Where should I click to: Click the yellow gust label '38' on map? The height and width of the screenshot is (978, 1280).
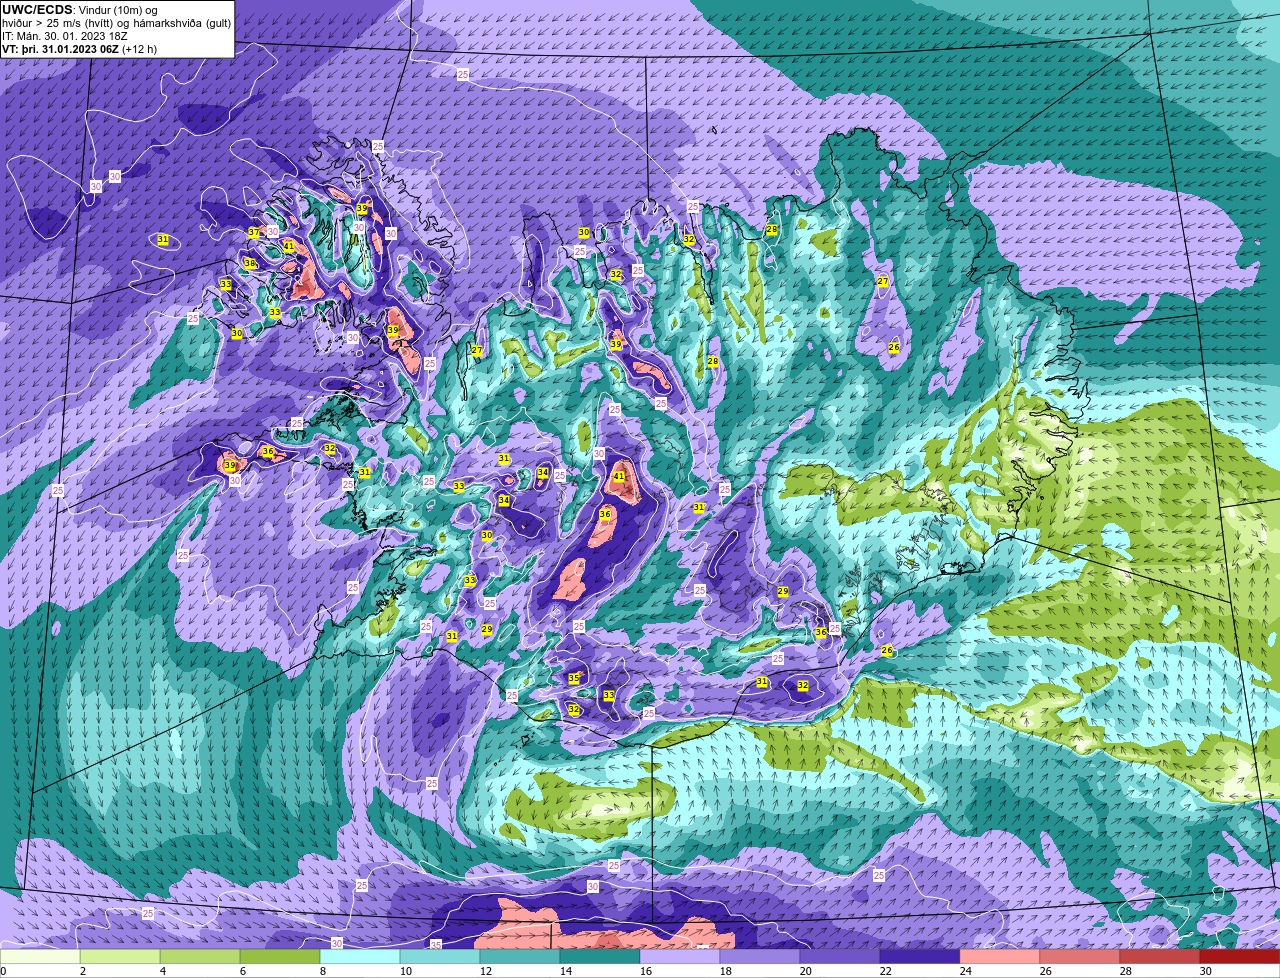[x=250, y=264]
